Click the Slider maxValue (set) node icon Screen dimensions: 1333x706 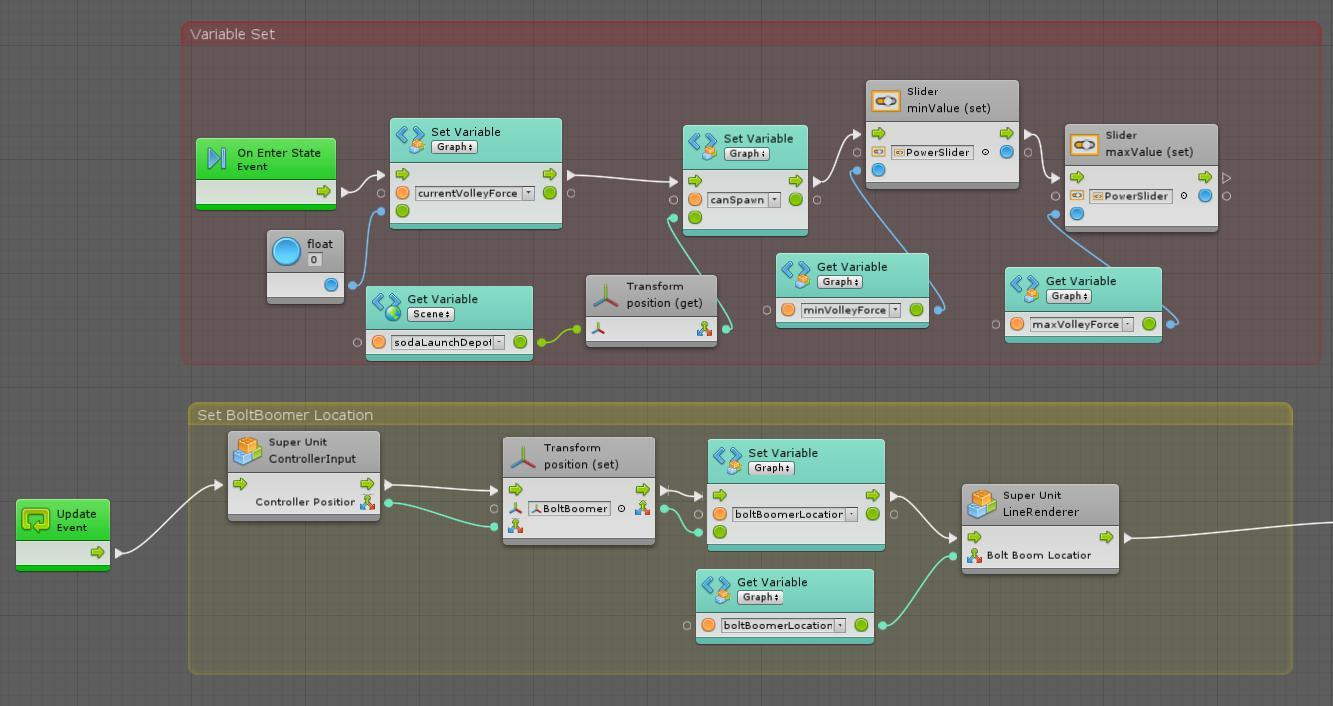1085,144
